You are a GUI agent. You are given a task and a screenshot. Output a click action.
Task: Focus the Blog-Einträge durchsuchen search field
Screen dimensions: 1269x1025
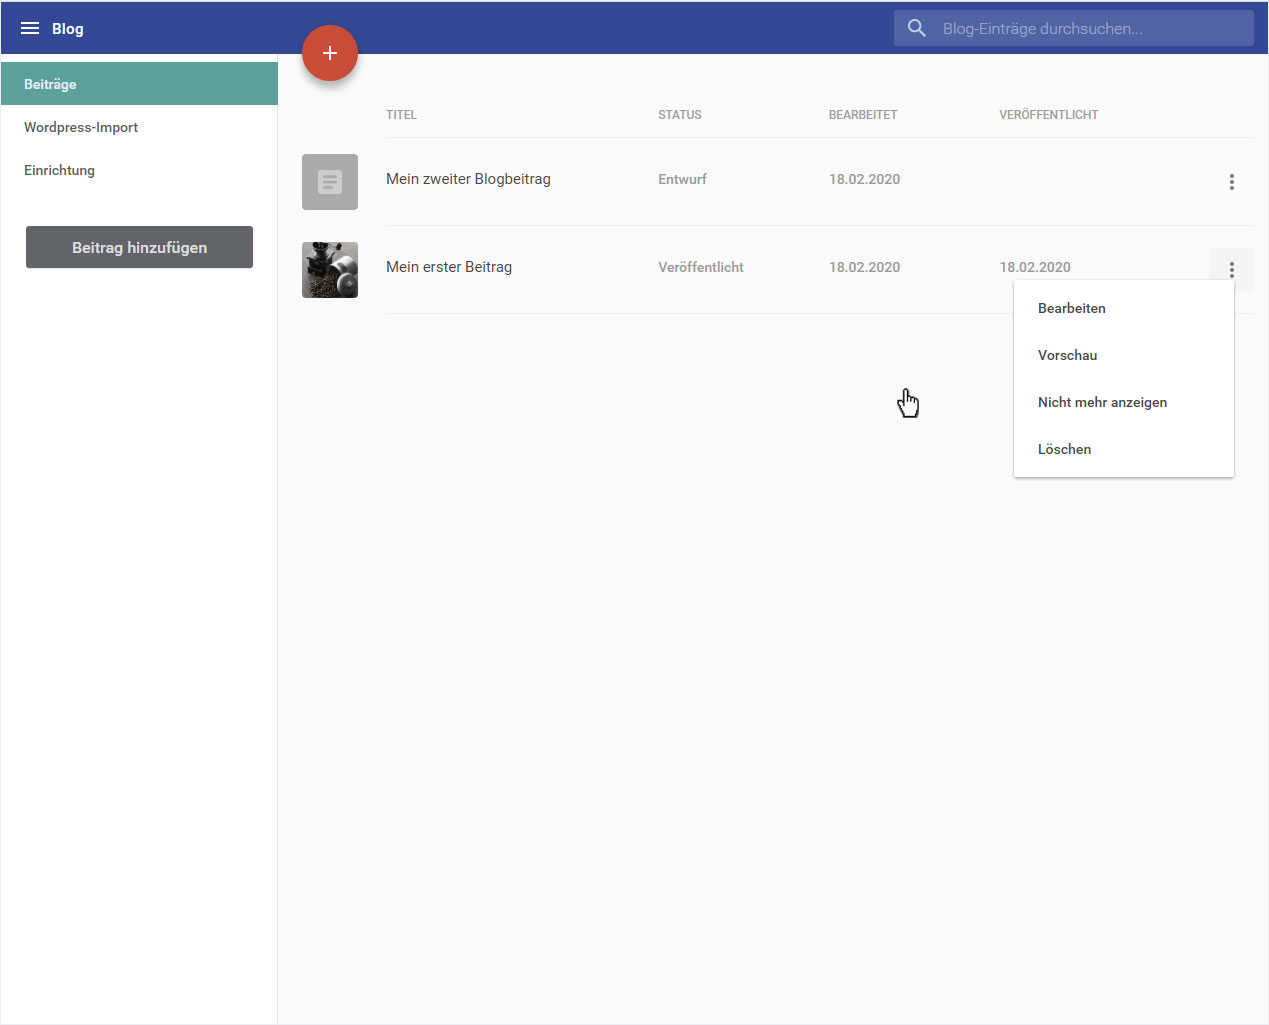coord(1074,28)
